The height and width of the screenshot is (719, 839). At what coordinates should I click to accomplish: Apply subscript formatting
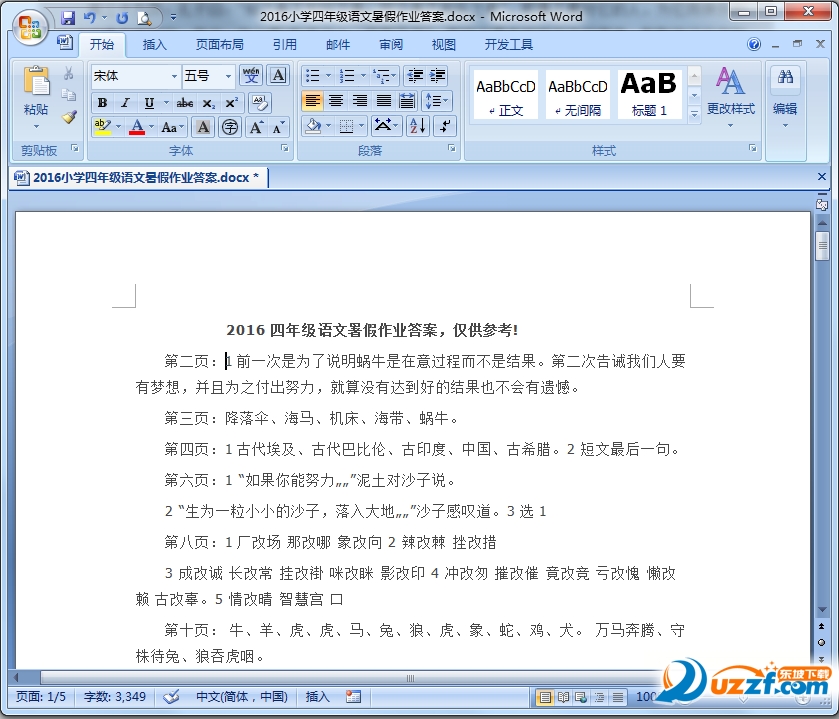coord(209,103)
